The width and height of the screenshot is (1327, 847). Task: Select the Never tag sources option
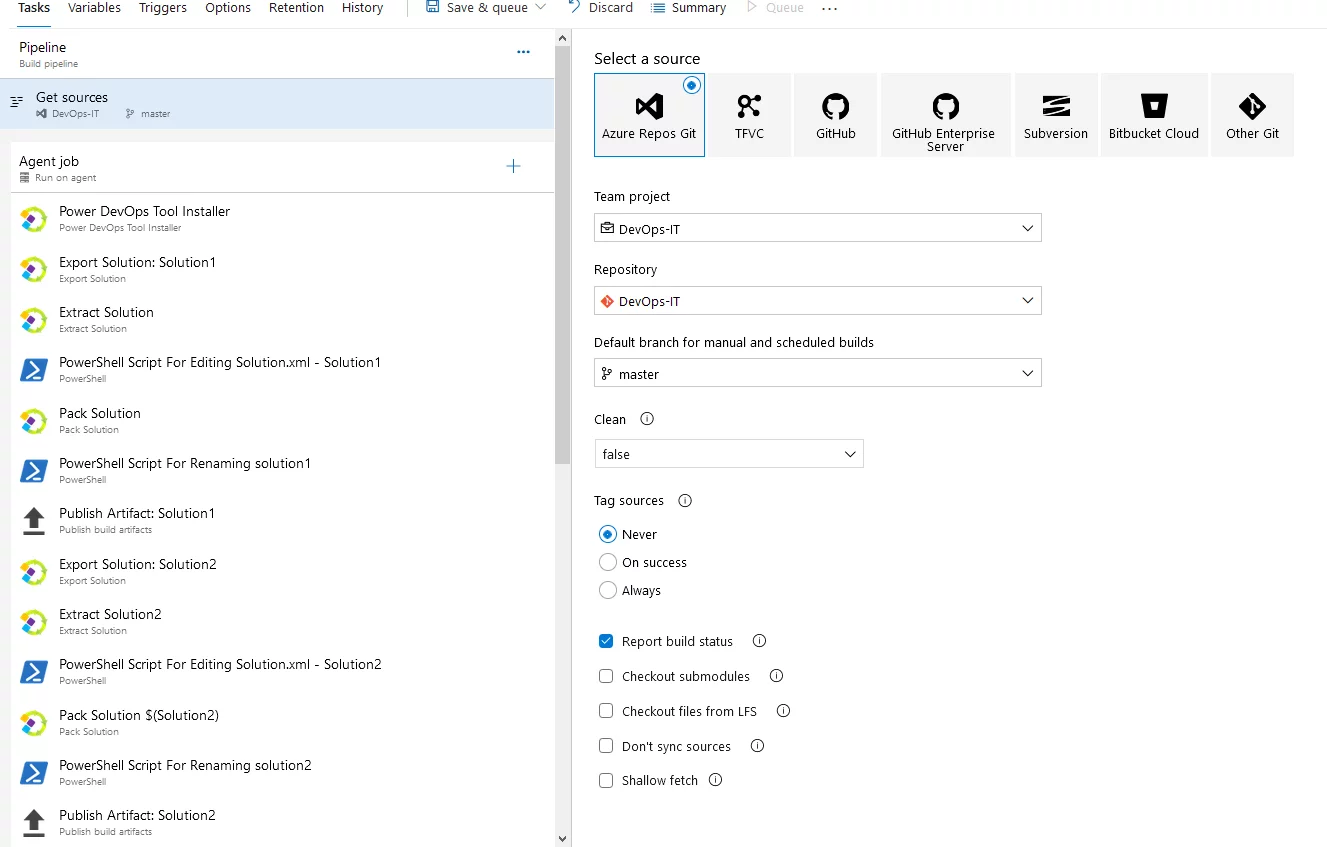(607, 534)
